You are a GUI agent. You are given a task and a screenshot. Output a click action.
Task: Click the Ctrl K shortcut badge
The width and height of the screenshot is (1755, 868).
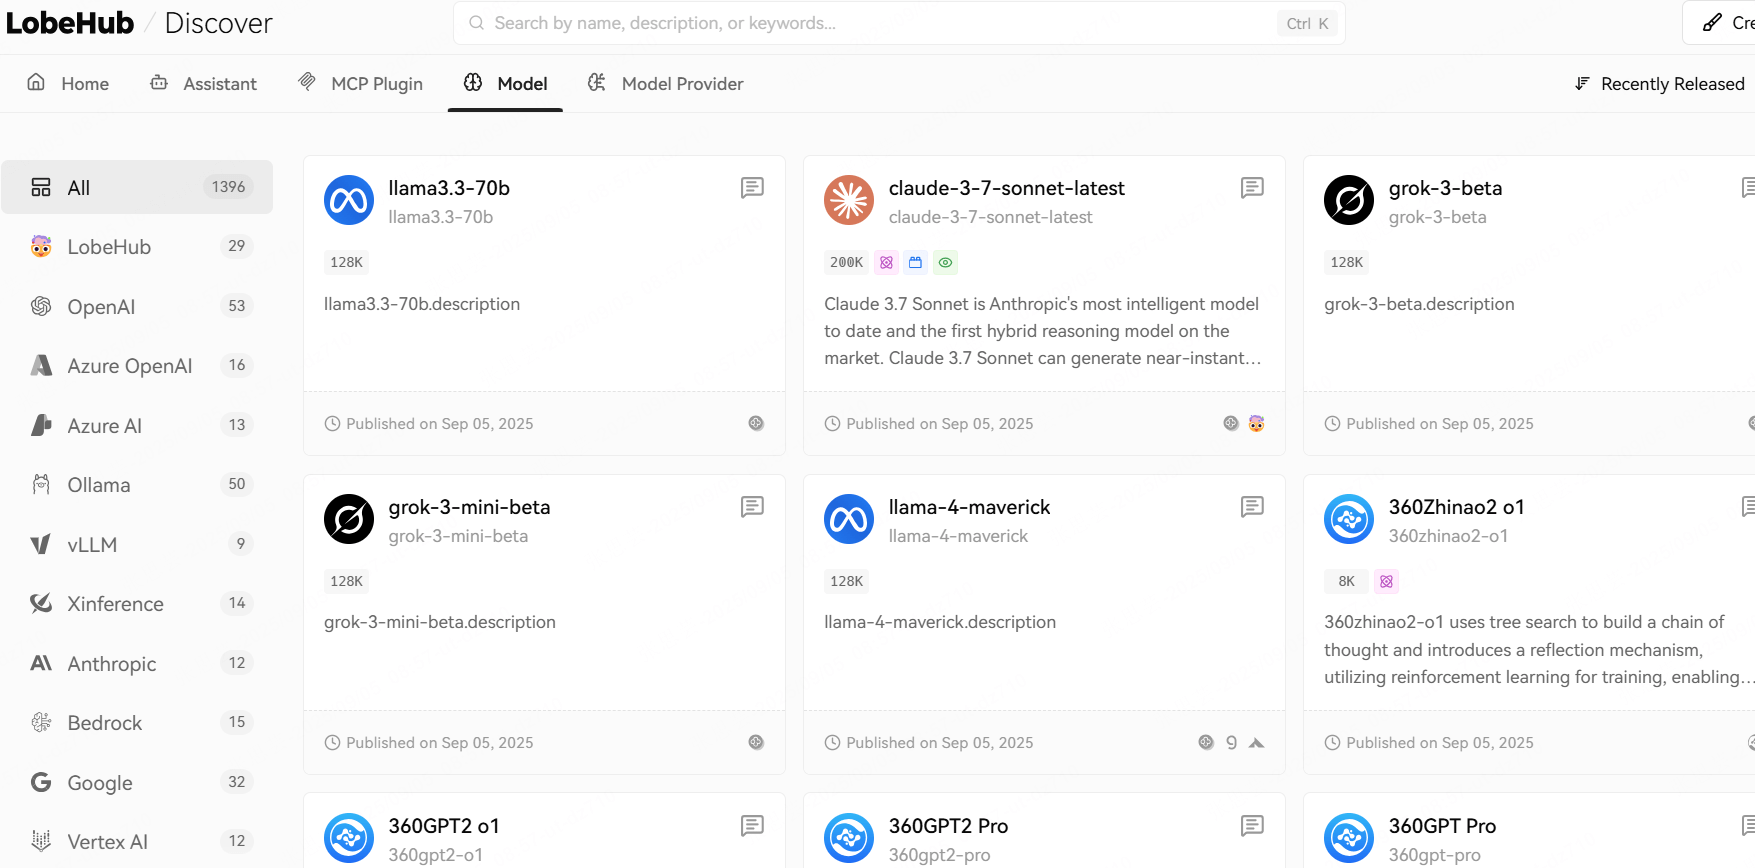coord(1307,23)
